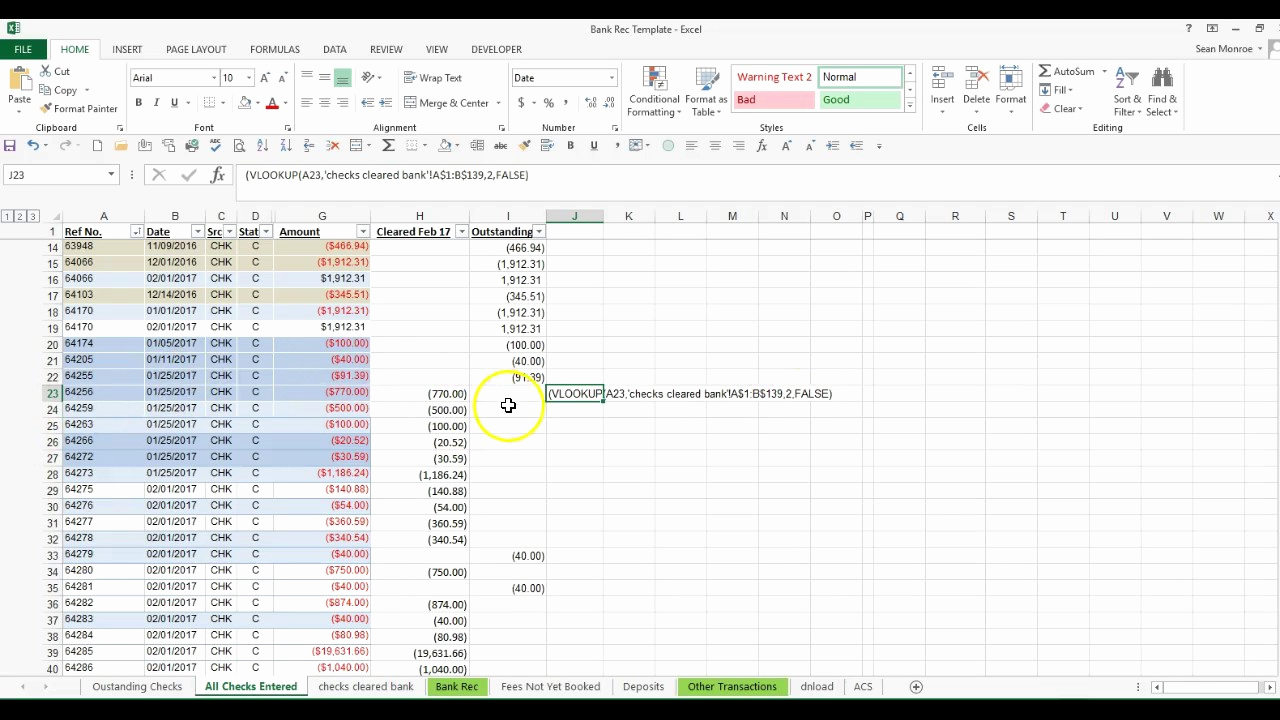The height and width of the screenshot is (720, 1280).
Task: Open the Deposits sheet tab
Action: [x=643, y=686]
